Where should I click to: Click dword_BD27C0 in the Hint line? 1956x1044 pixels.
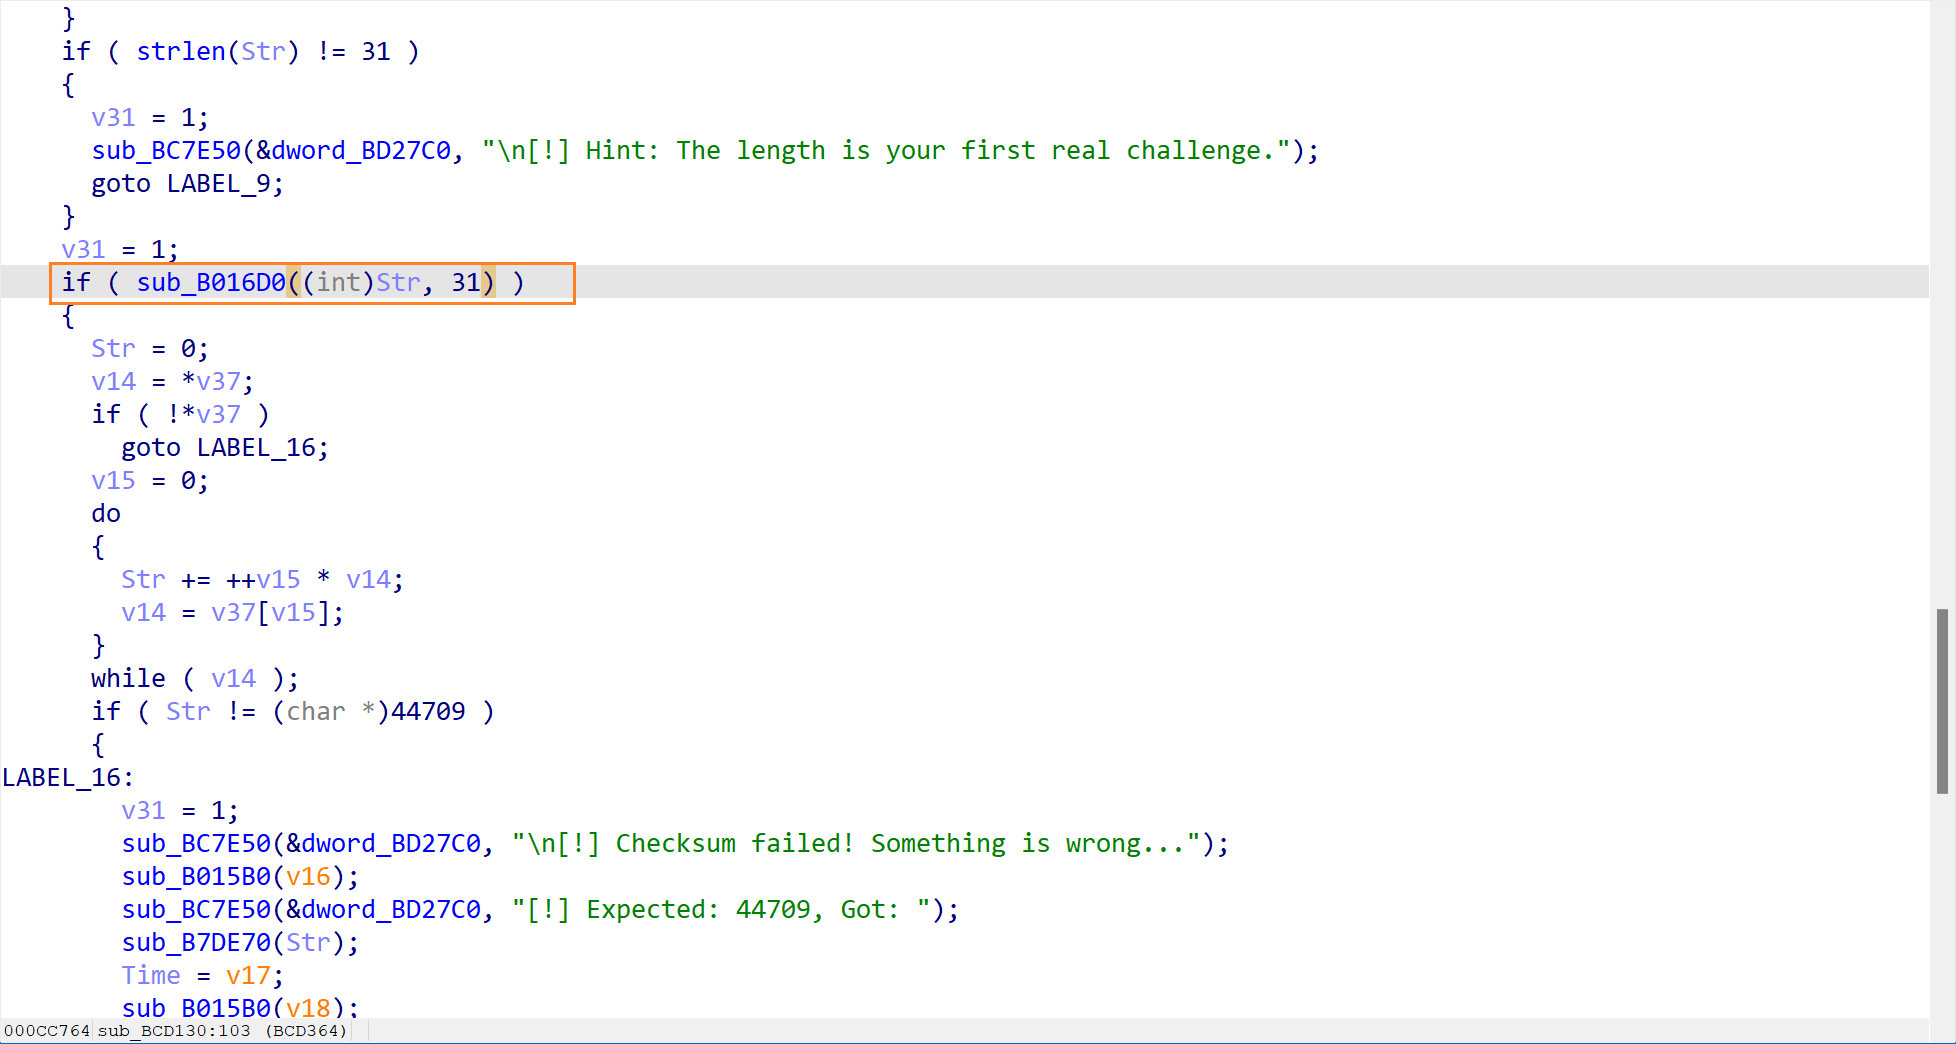click(x=361, y=151)
